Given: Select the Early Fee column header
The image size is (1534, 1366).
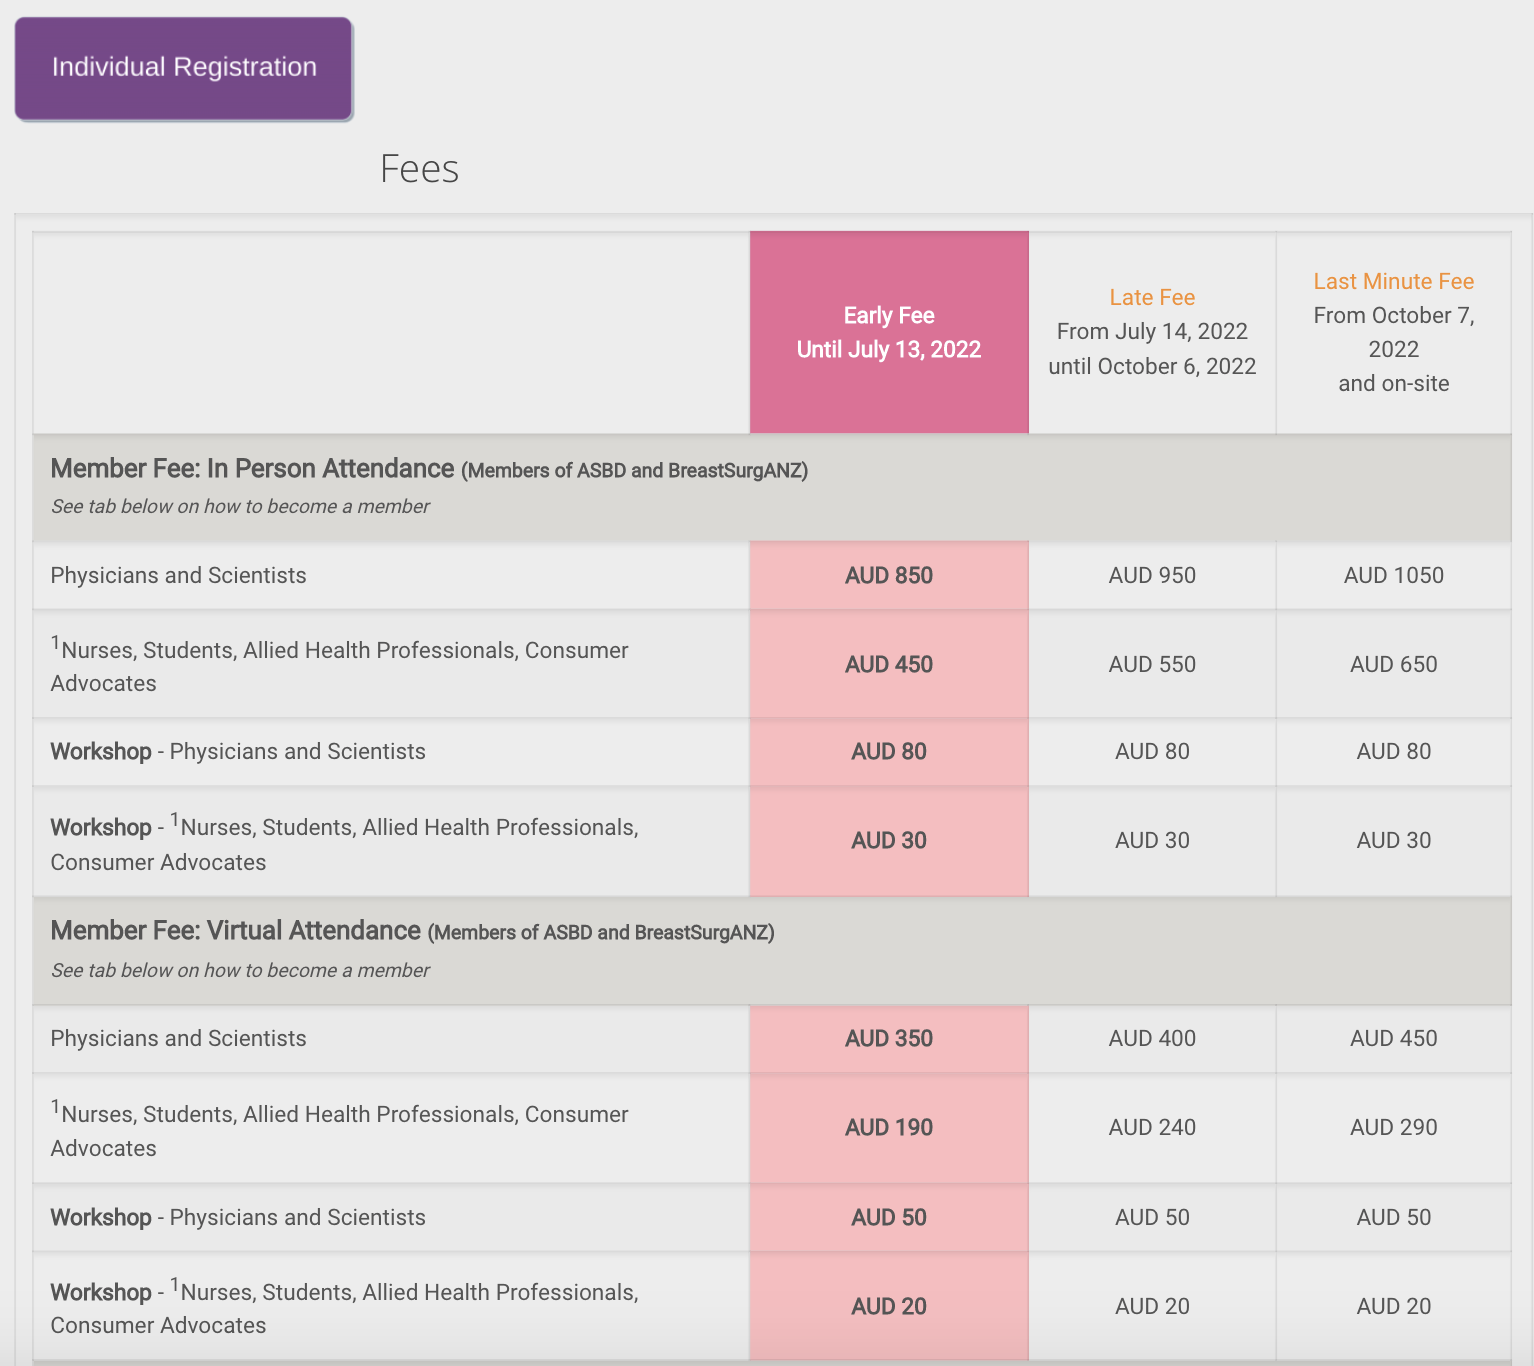Looking at the screenshot, I should coord(888,332).
